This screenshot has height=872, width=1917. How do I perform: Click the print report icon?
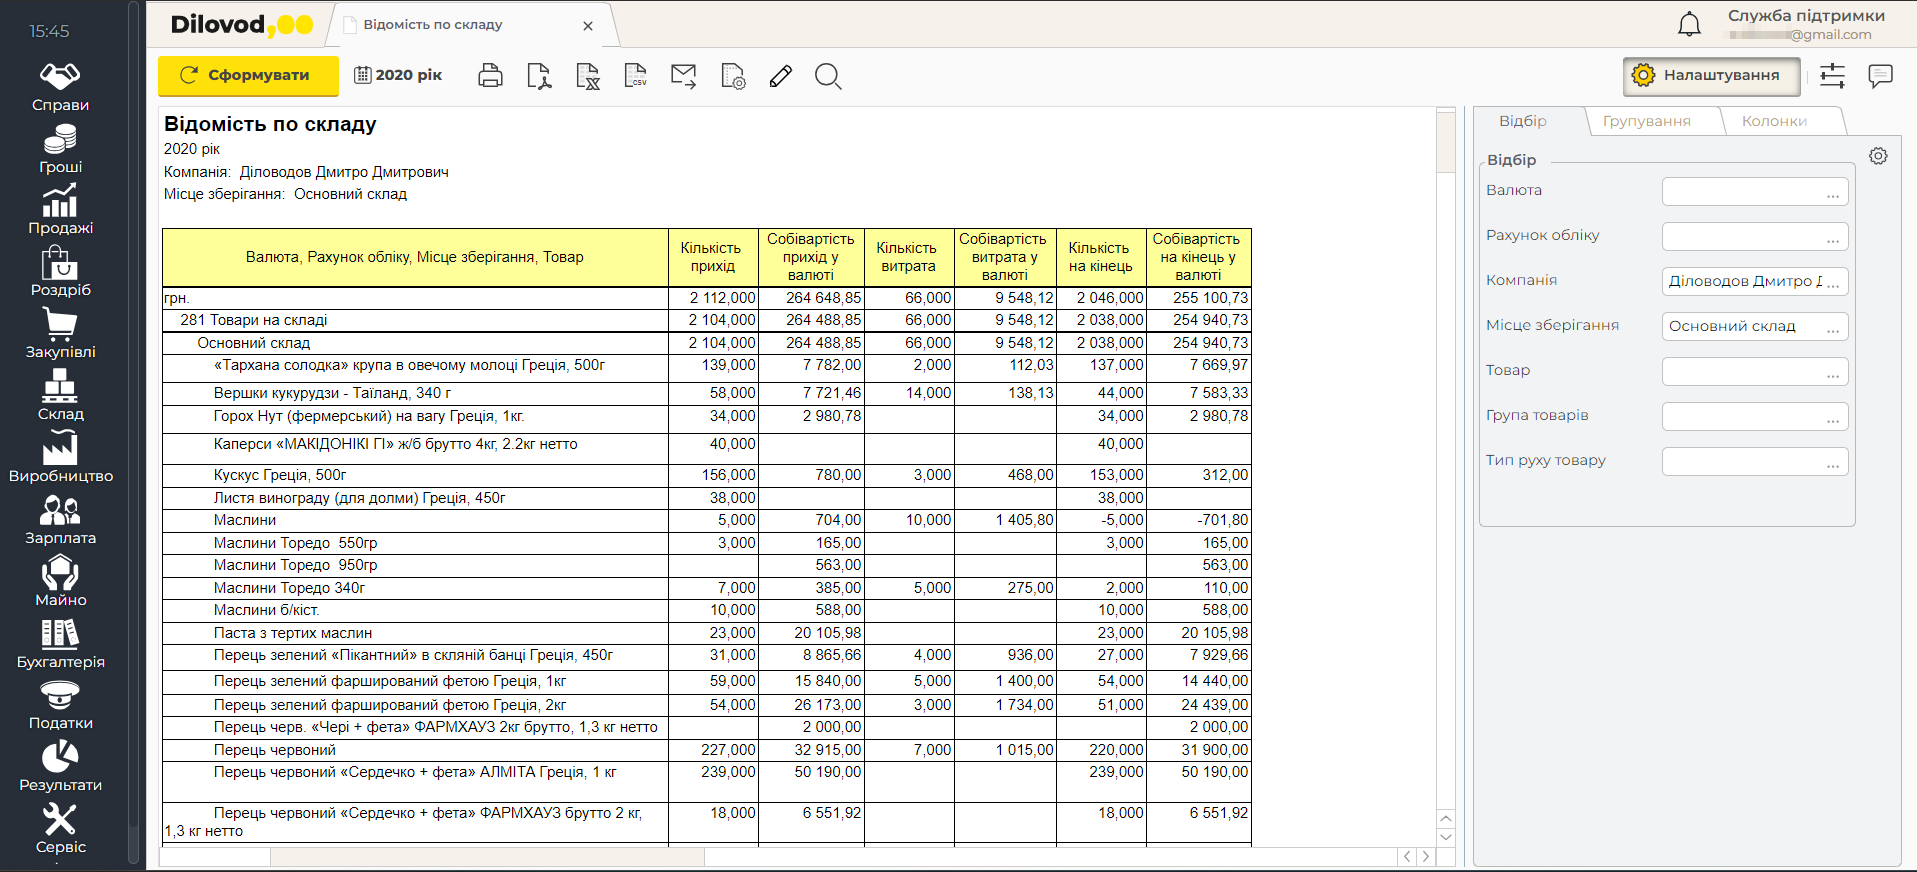[x=490, y=76]
